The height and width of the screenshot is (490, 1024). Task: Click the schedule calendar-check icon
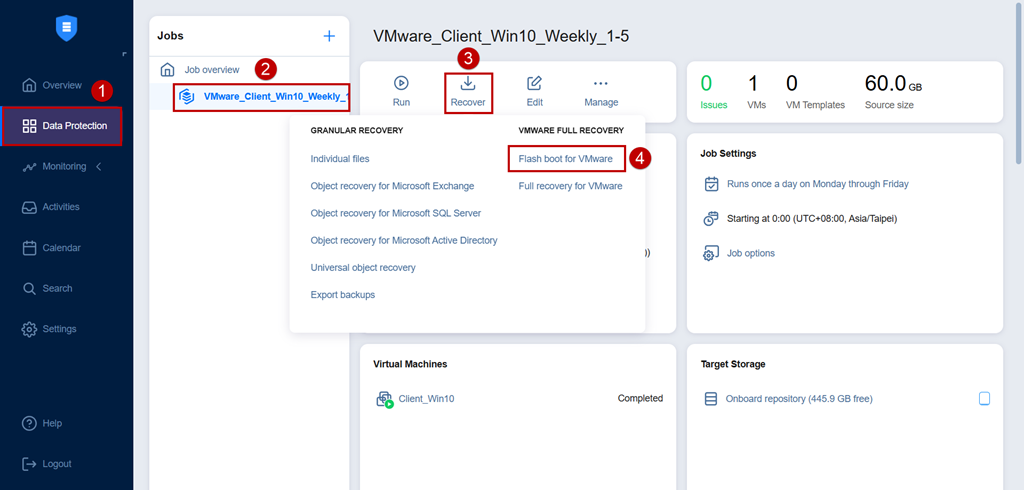click(x=711, y=184)
